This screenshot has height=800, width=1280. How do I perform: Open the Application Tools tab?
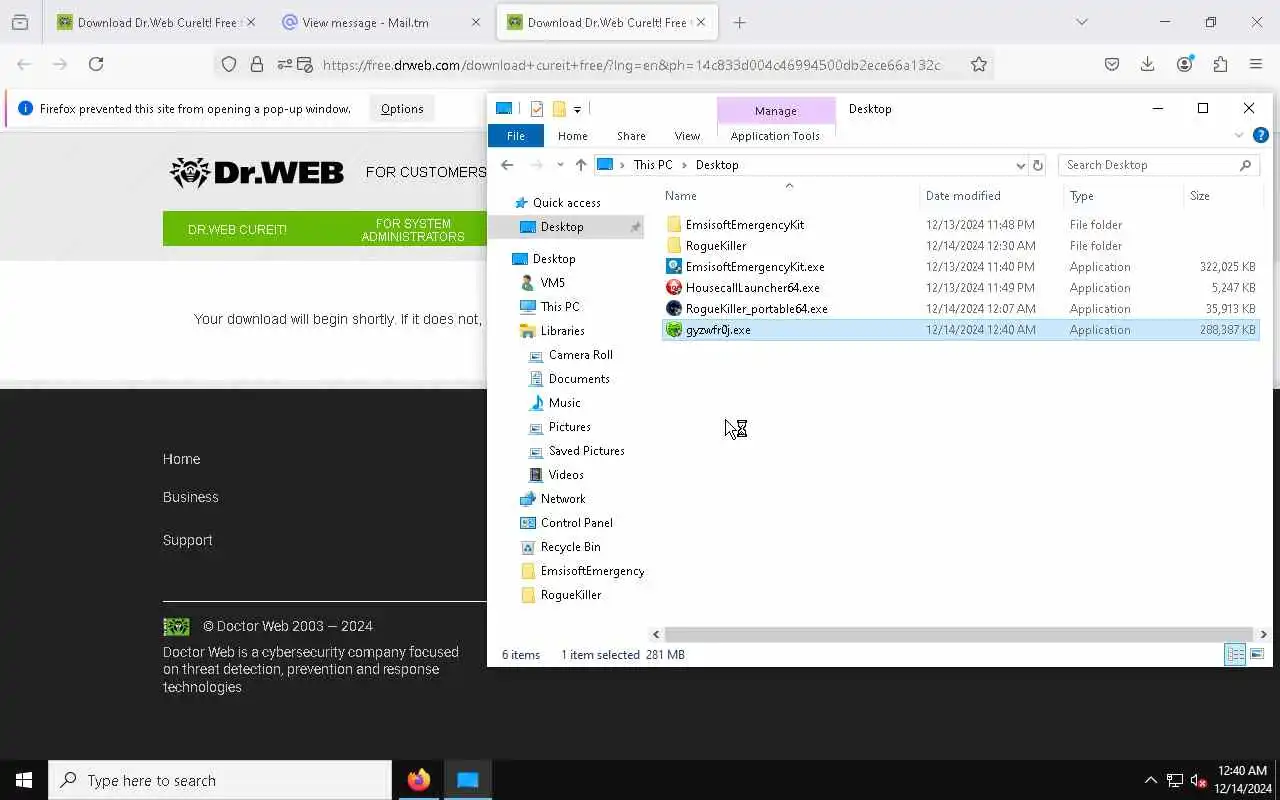(x=775, y=136)
